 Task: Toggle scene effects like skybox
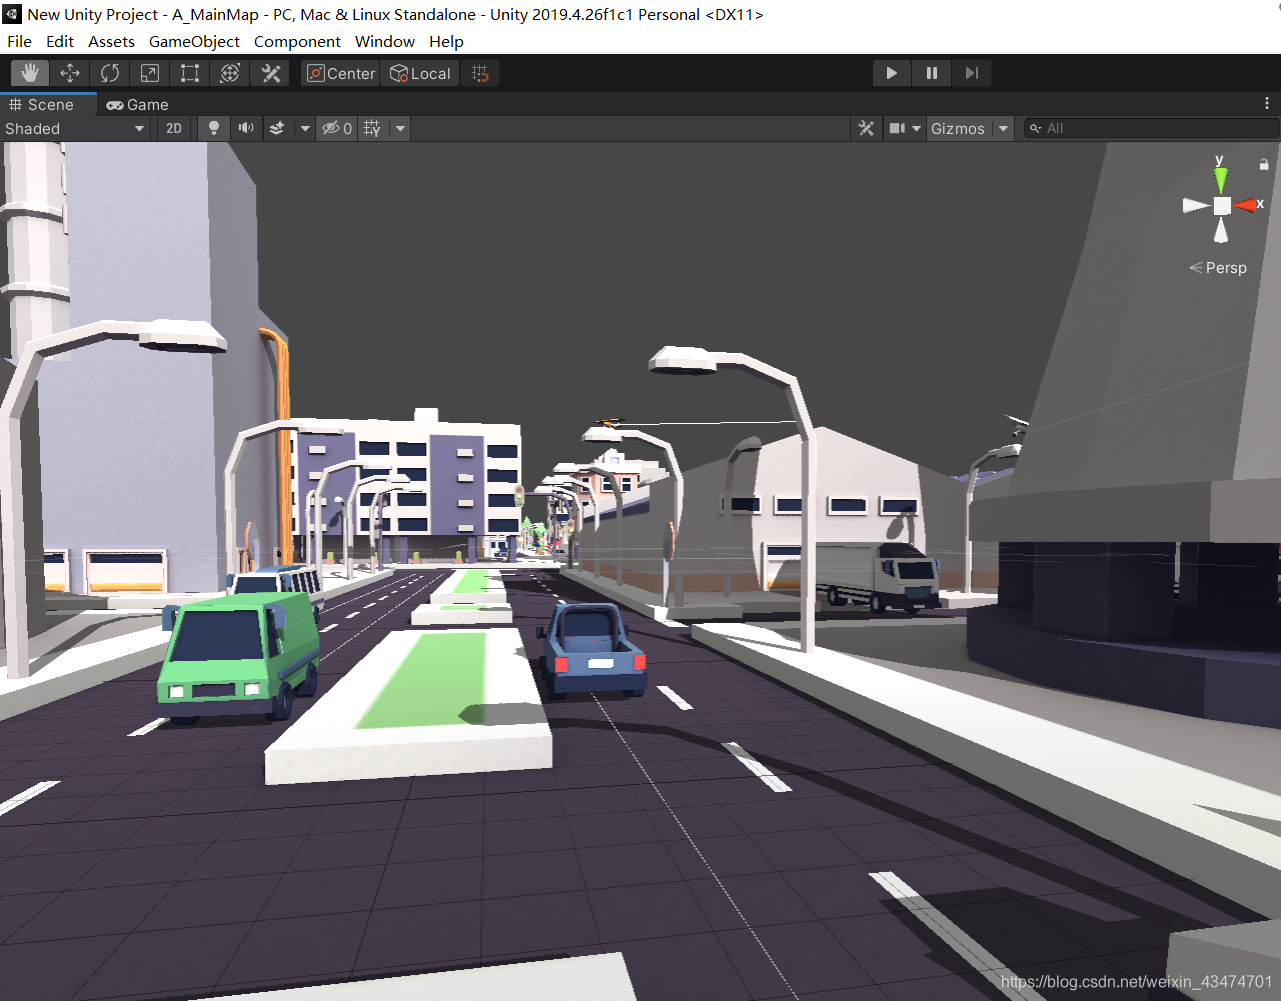click(x=277, y=128)
